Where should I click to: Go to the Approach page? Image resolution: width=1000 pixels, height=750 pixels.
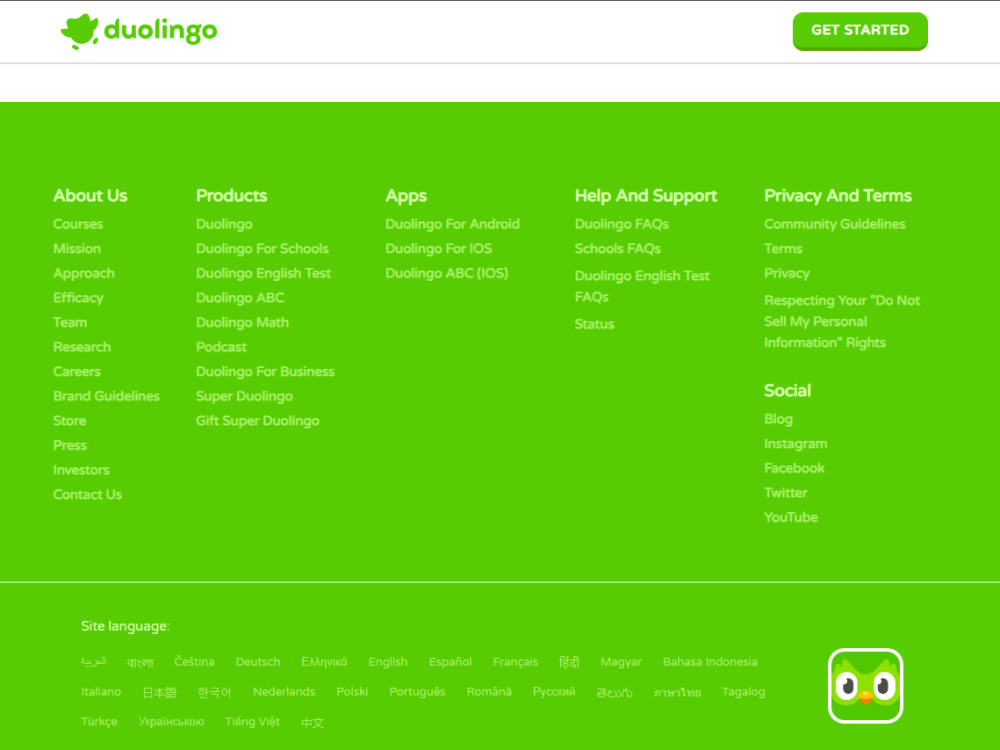click(x=84, y=274)
